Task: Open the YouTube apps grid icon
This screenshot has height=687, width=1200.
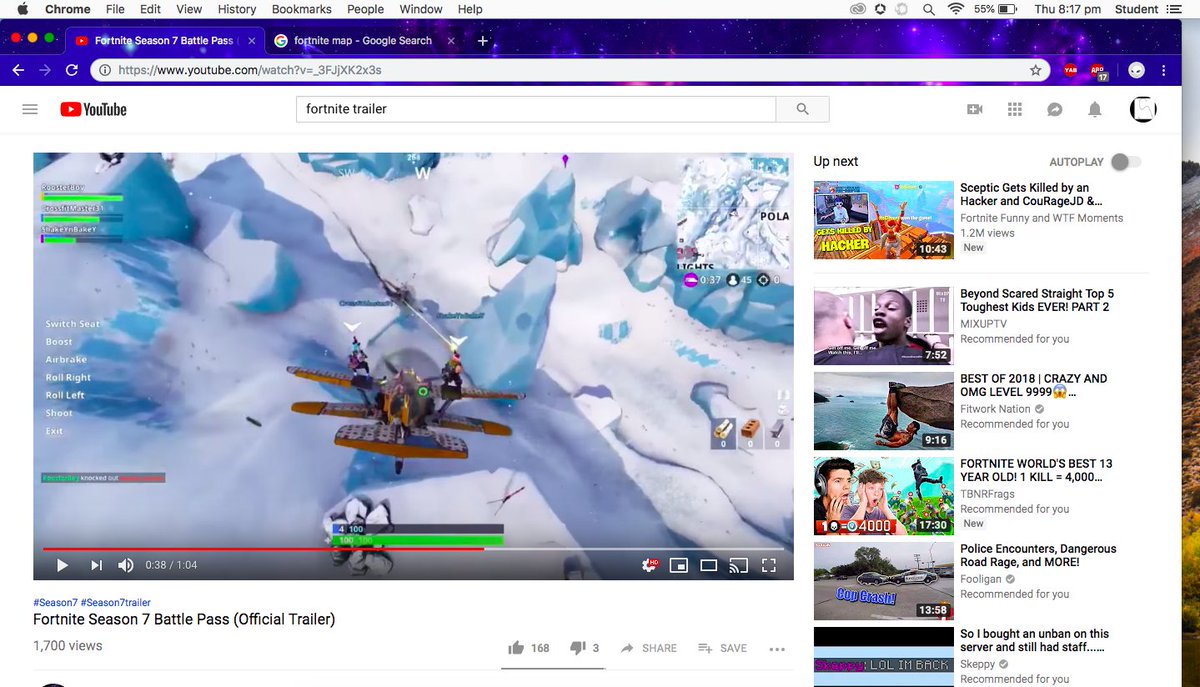Action: coord(1014,109)
